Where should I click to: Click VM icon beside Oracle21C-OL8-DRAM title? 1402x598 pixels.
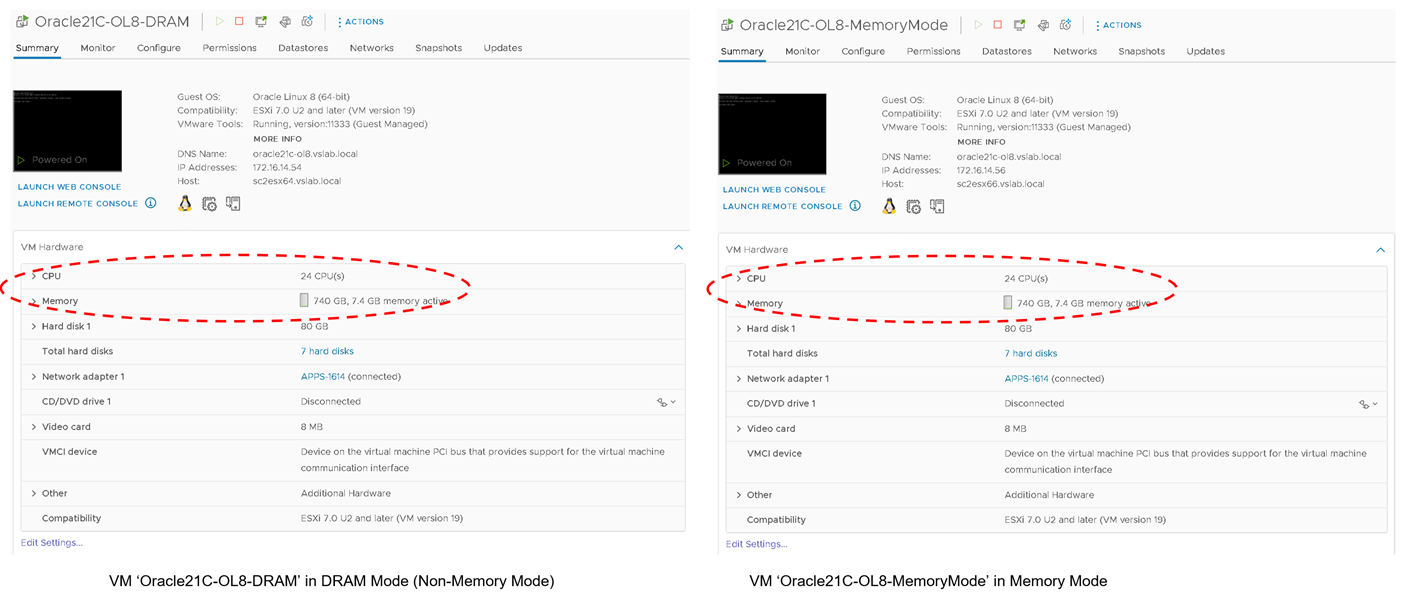[x=22, y=21]
